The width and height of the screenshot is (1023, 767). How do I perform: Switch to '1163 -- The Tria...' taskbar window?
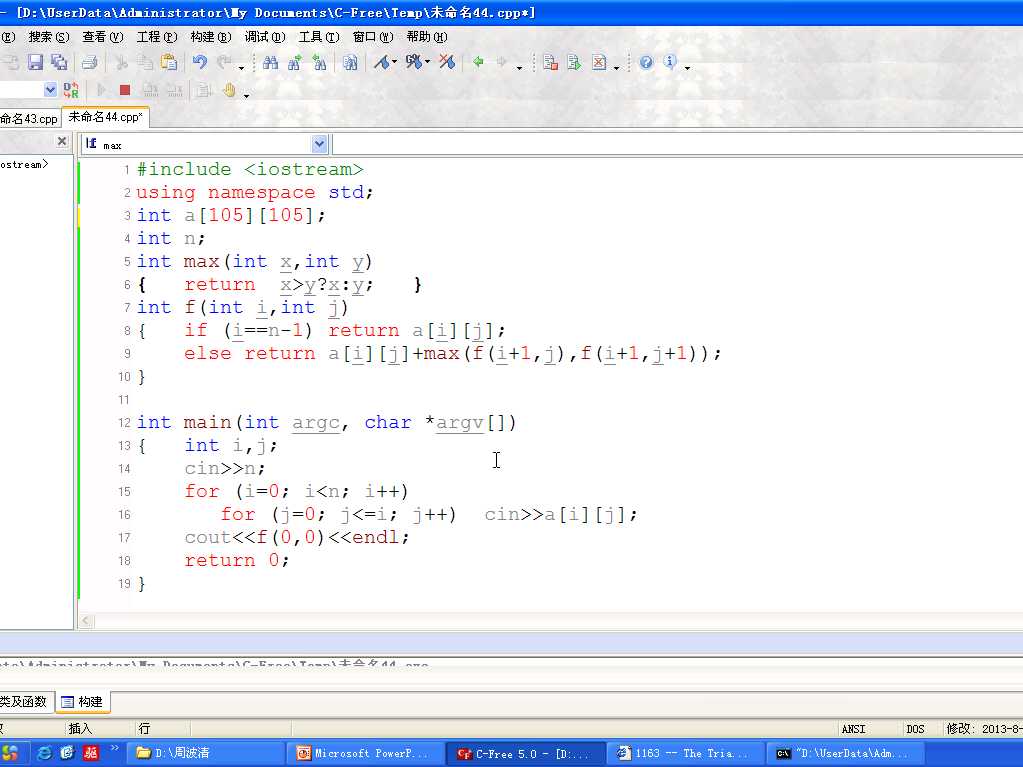(x=687, y=753)
